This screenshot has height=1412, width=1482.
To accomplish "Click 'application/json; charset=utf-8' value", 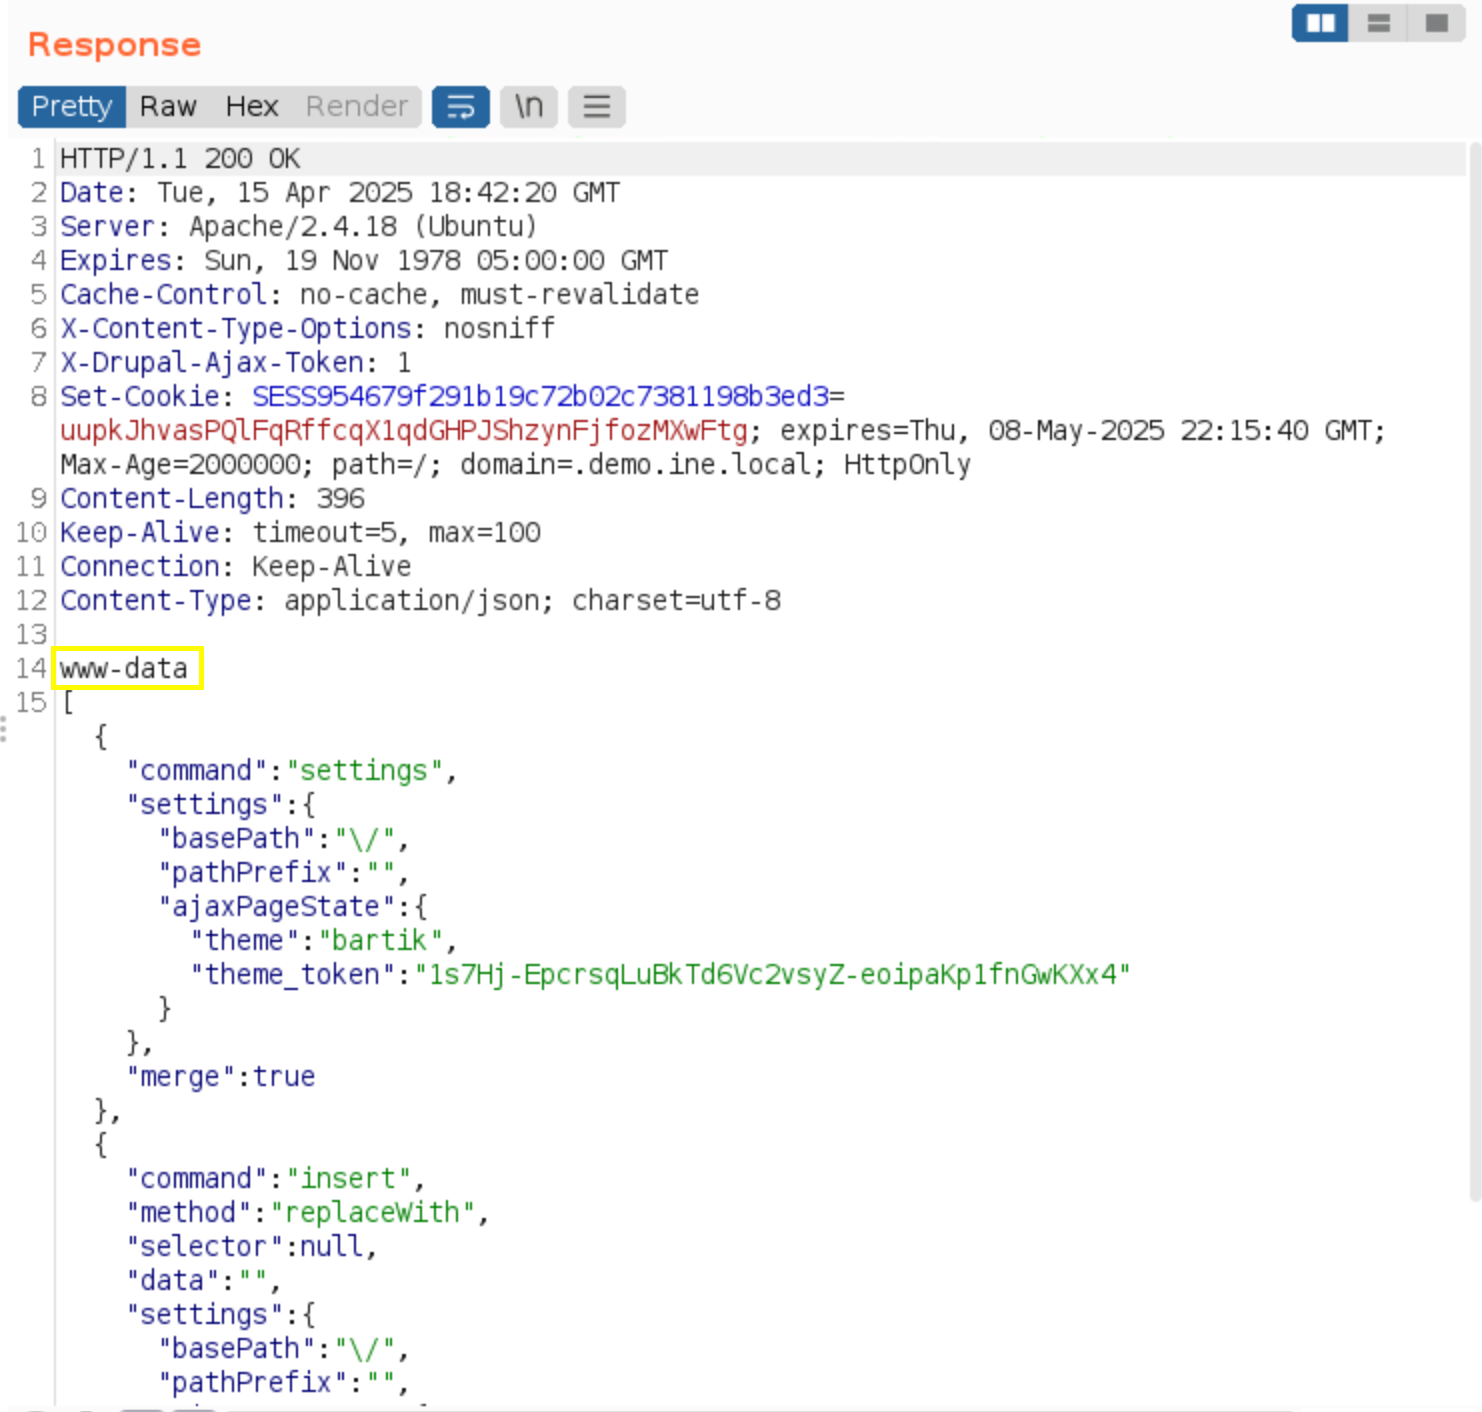I will point(532,600).
